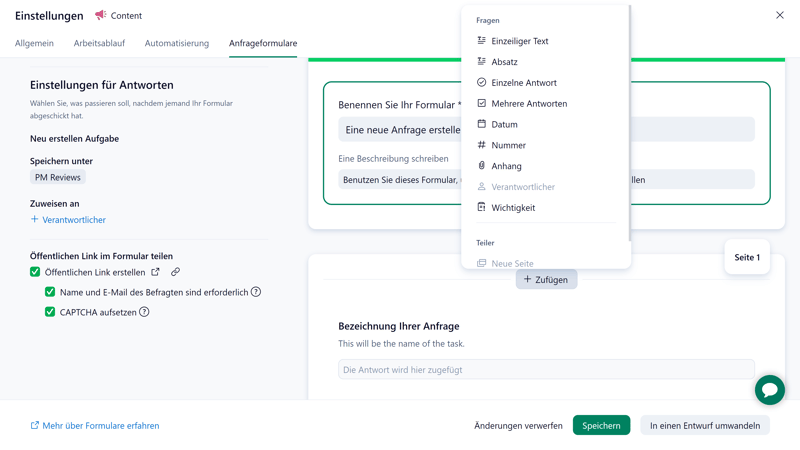
Task: Select the Anhang paperclip icon
Action: [481, 166]
